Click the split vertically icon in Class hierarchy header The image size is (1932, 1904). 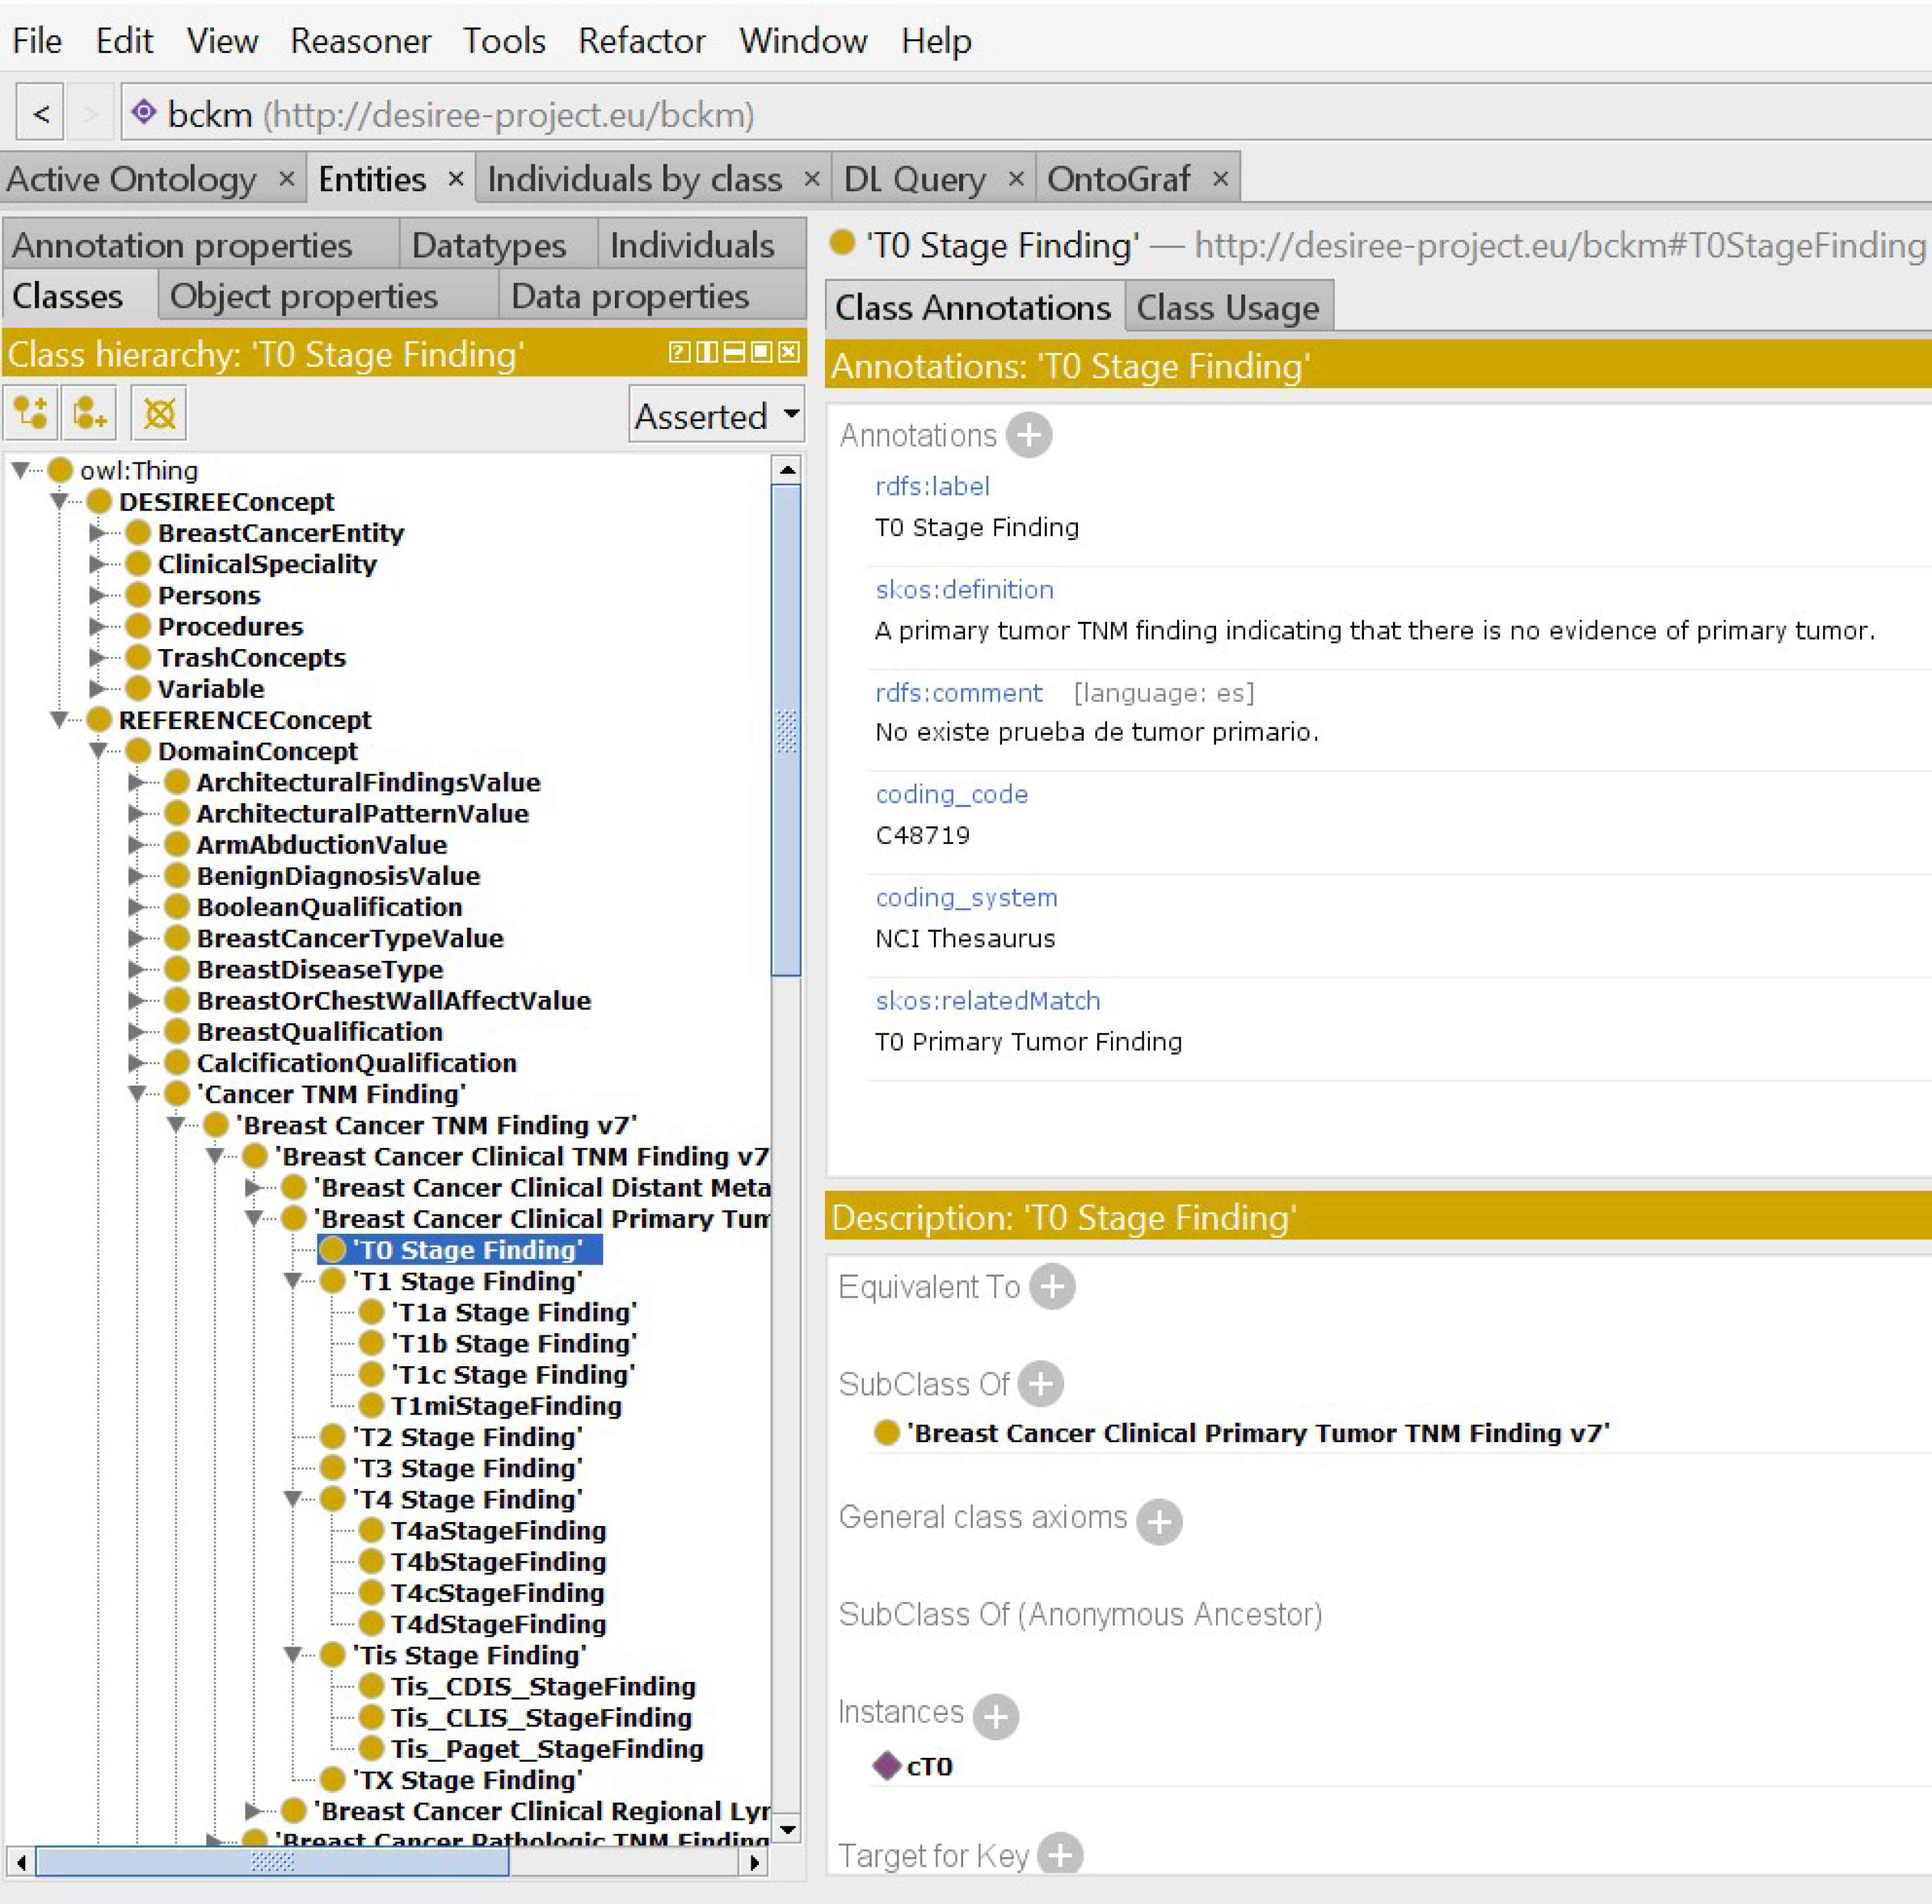(706, 352)
